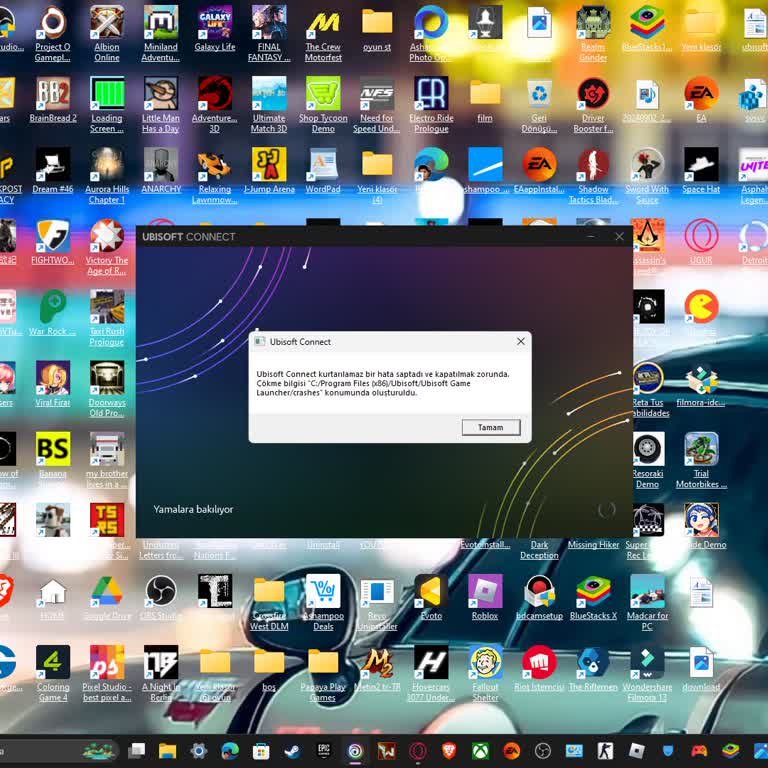Open Shop Tycoon Demo icon

click(323, 105)
